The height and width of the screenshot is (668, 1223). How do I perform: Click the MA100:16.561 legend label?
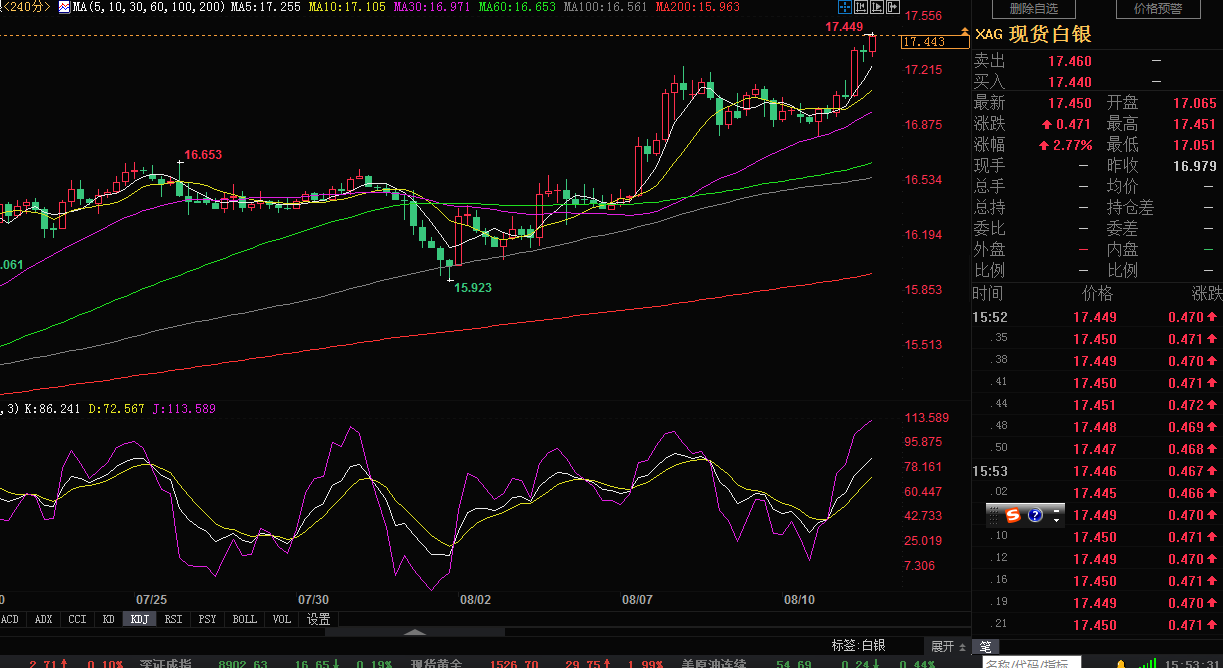click(607, 7)
